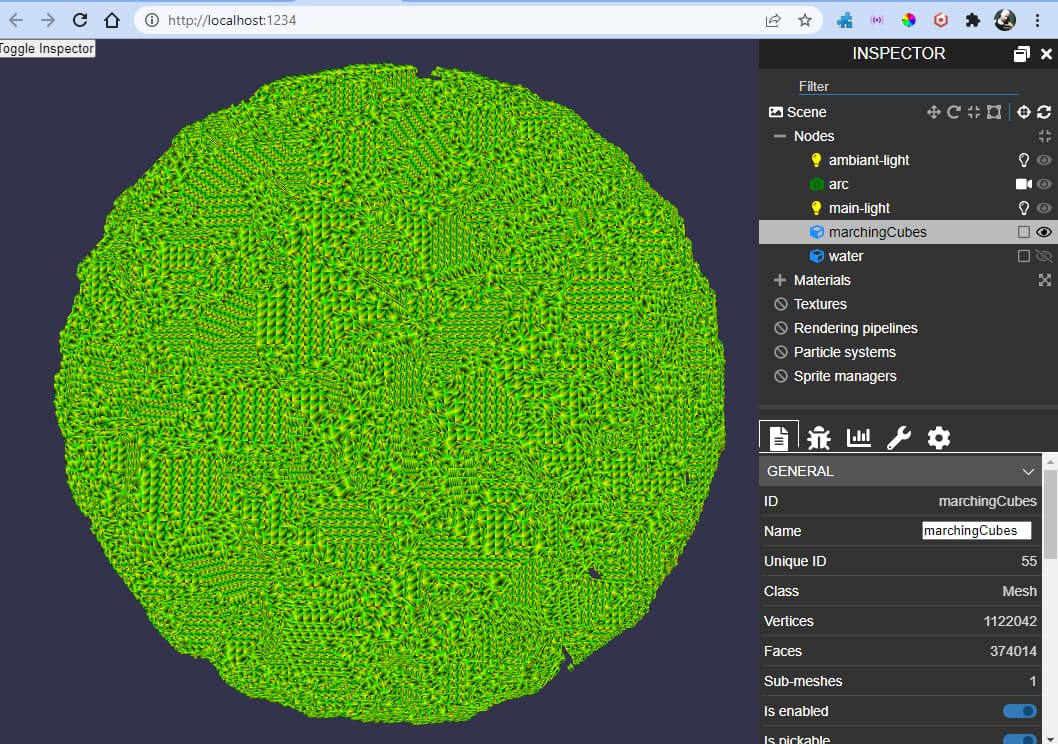
Task: Hide the marchingCubes mesh with eye icon
Action: pos(1044,232)
